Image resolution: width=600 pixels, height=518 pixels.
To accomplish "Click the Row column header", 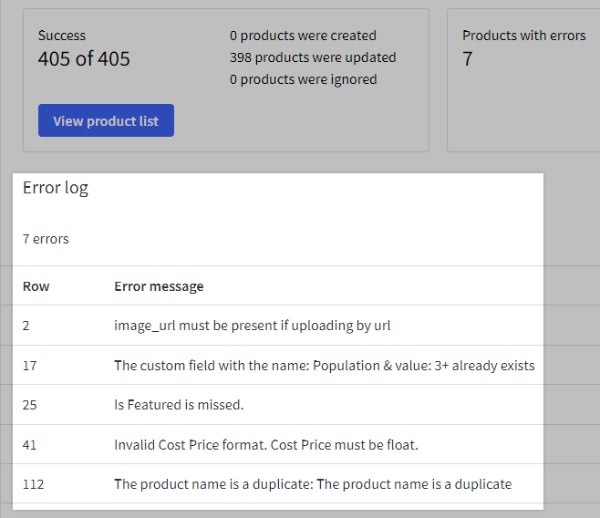I will 36,286.
